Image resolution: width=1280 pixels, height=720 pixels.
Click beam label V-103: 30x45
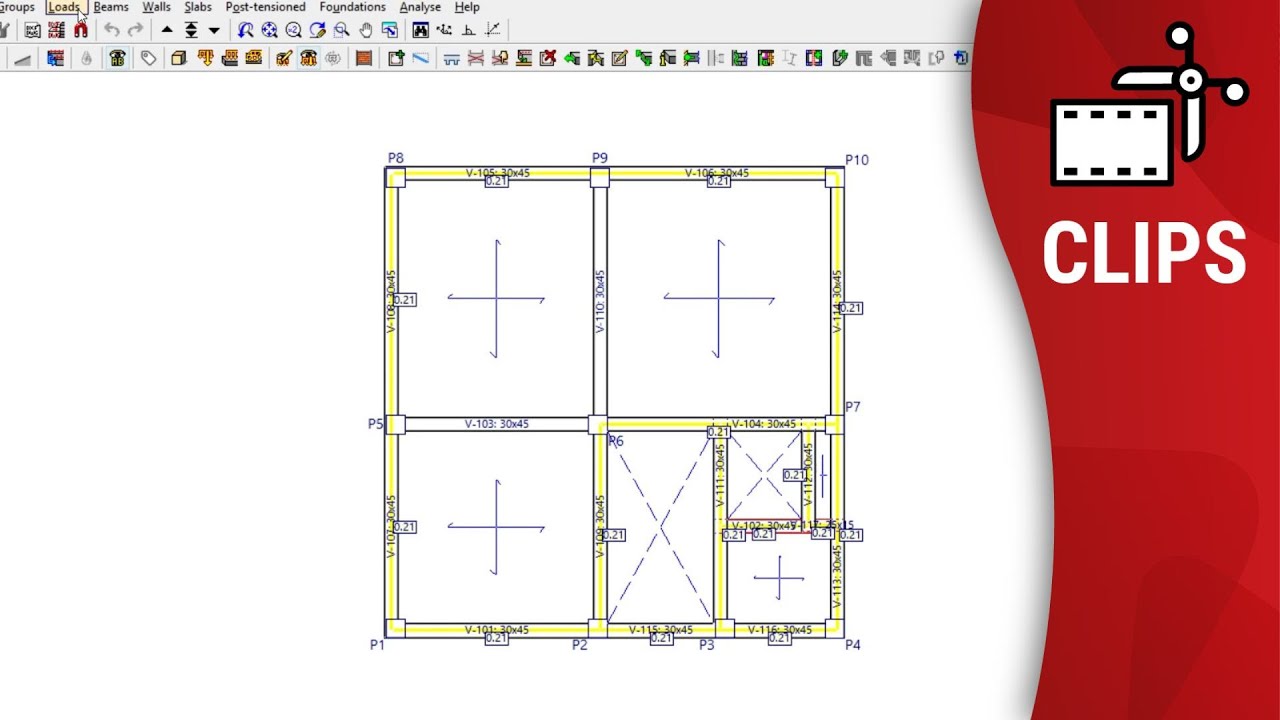pyautogui.click(x=497, y=424)
